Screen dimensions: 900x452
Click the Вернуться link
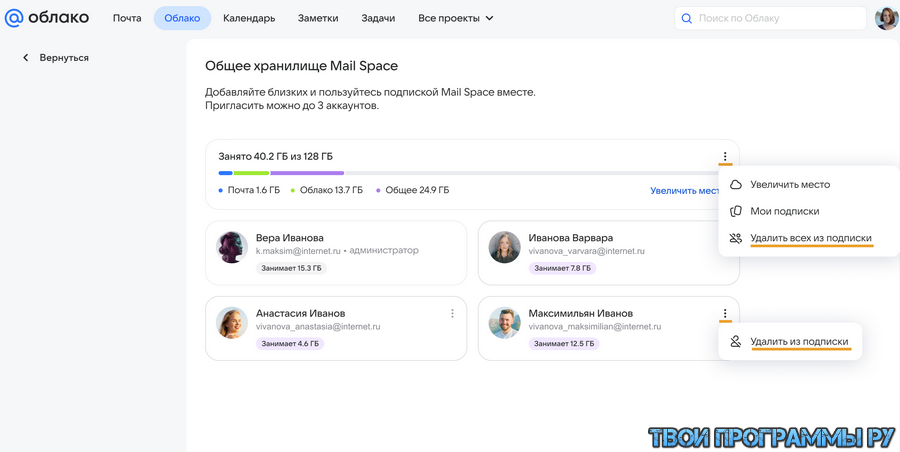tap(64, 58)
